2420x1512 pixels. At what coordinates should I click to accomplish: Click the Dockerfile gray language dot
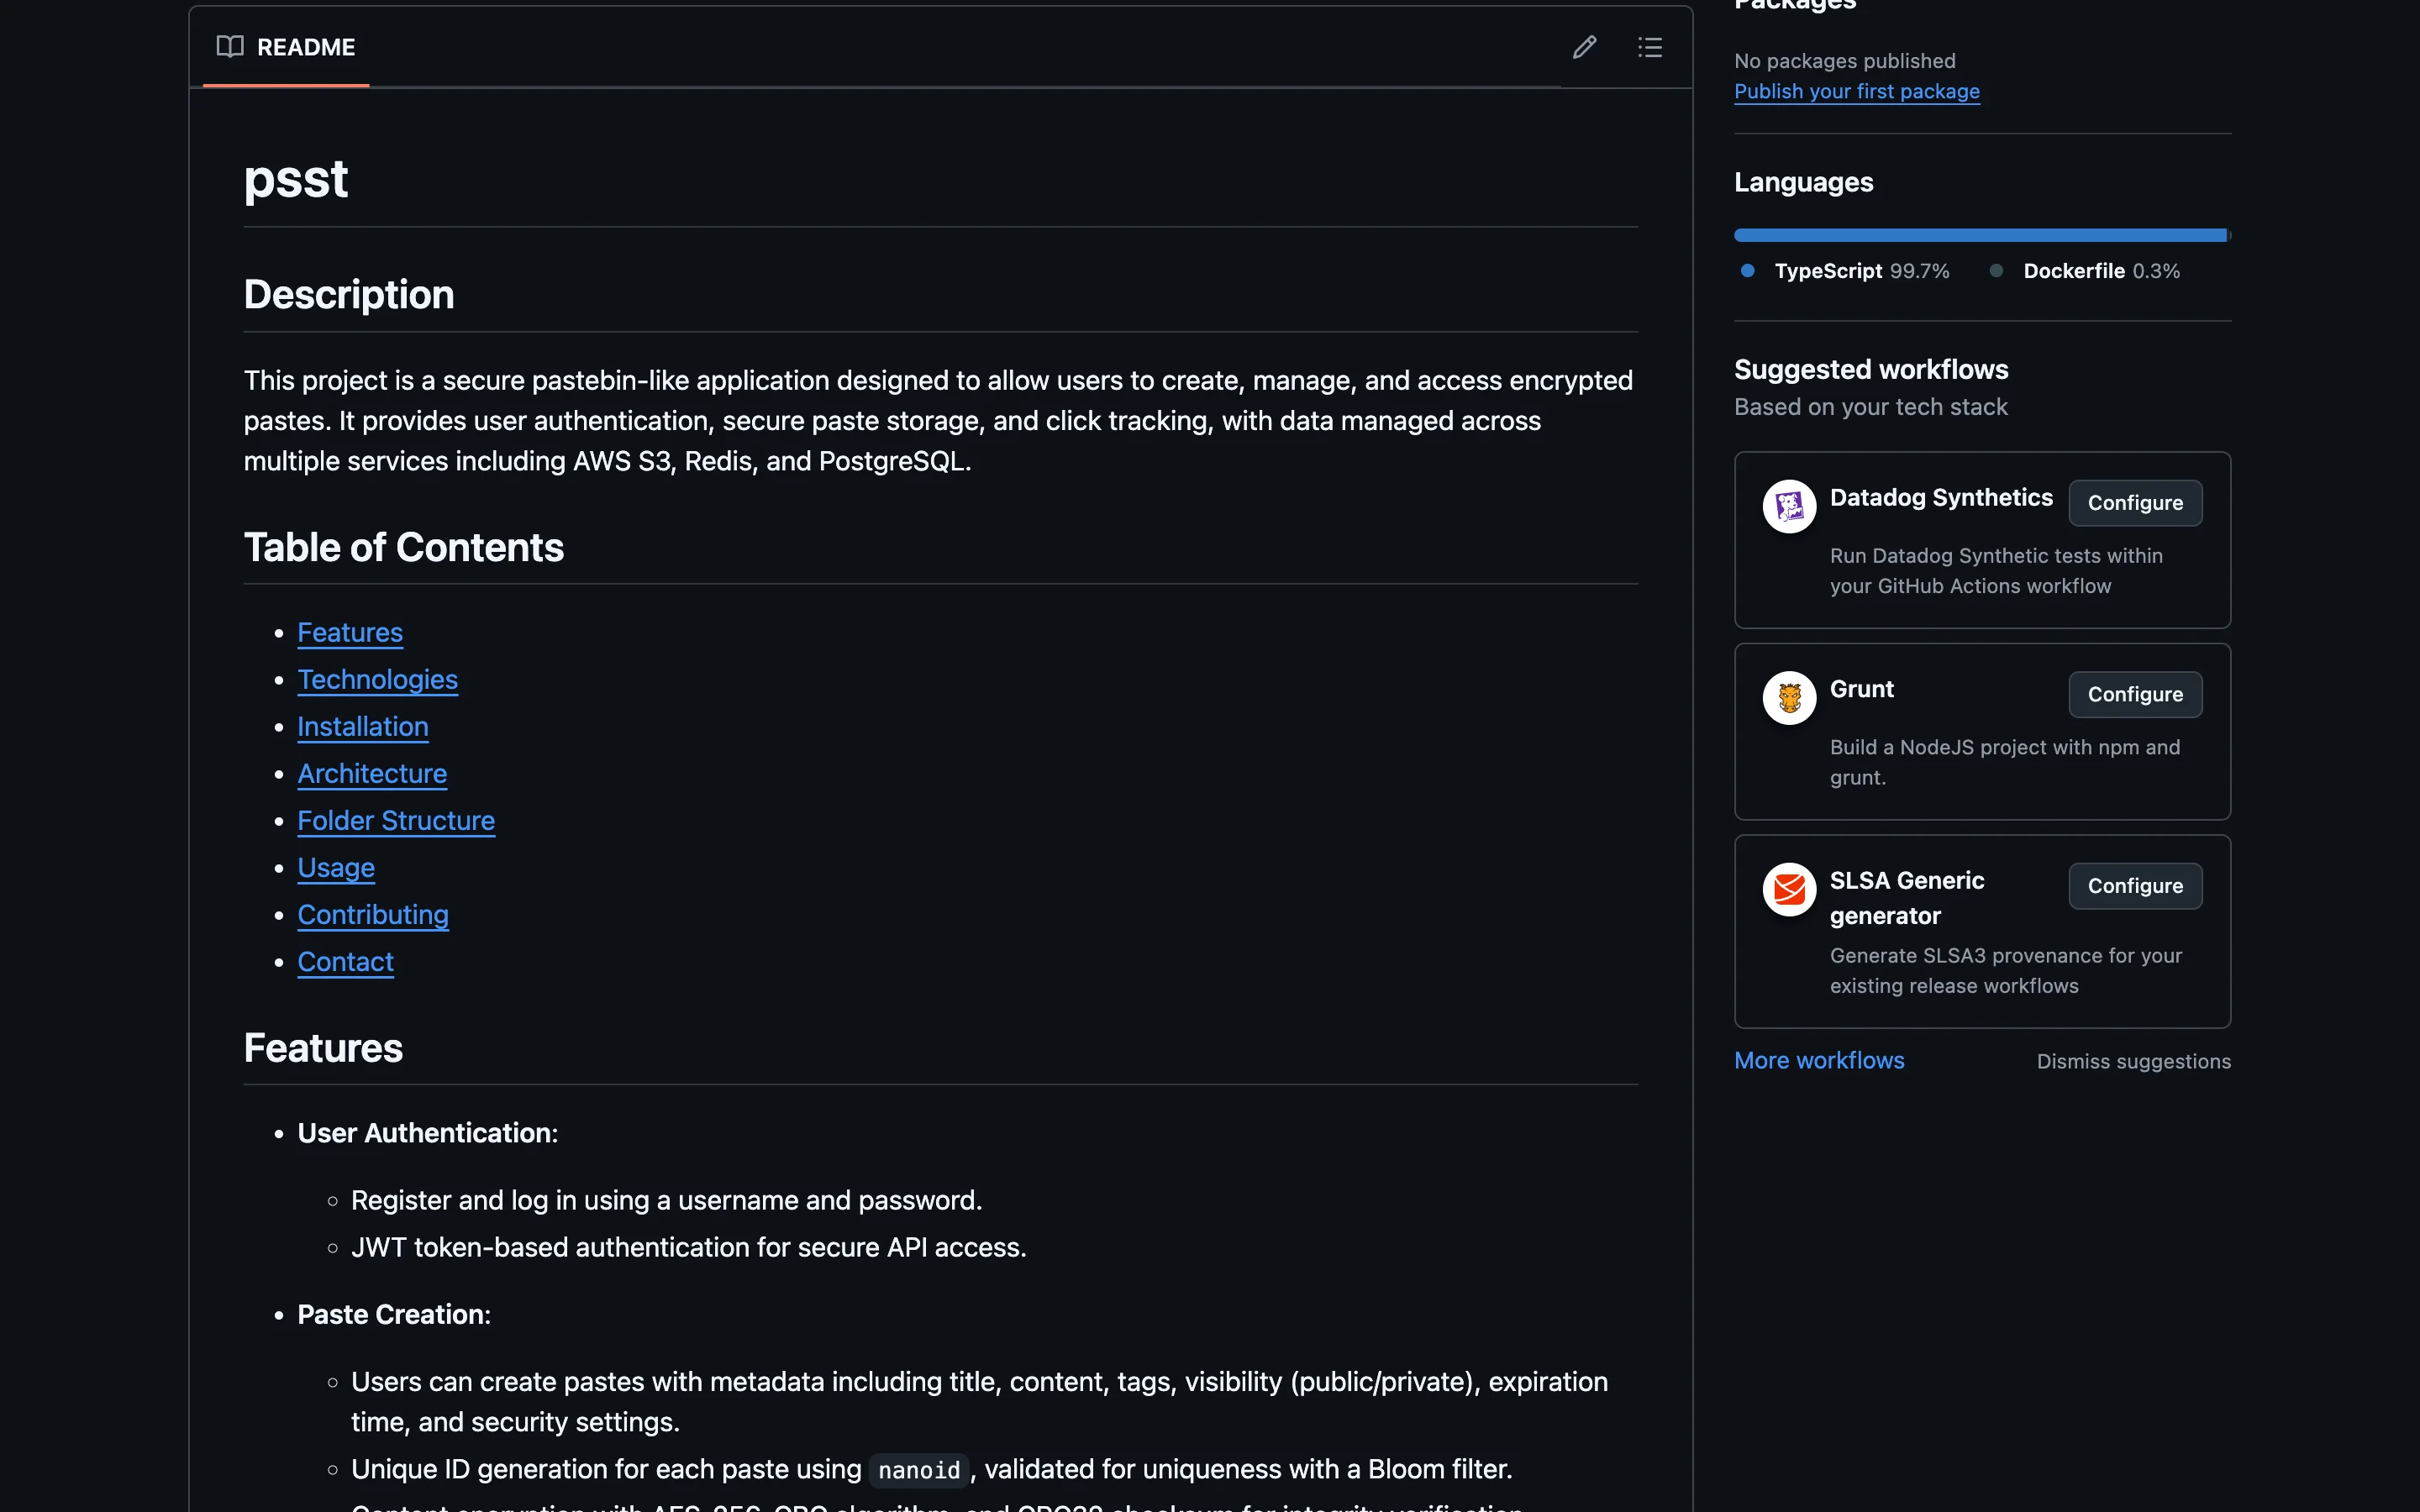point(1996,271)
